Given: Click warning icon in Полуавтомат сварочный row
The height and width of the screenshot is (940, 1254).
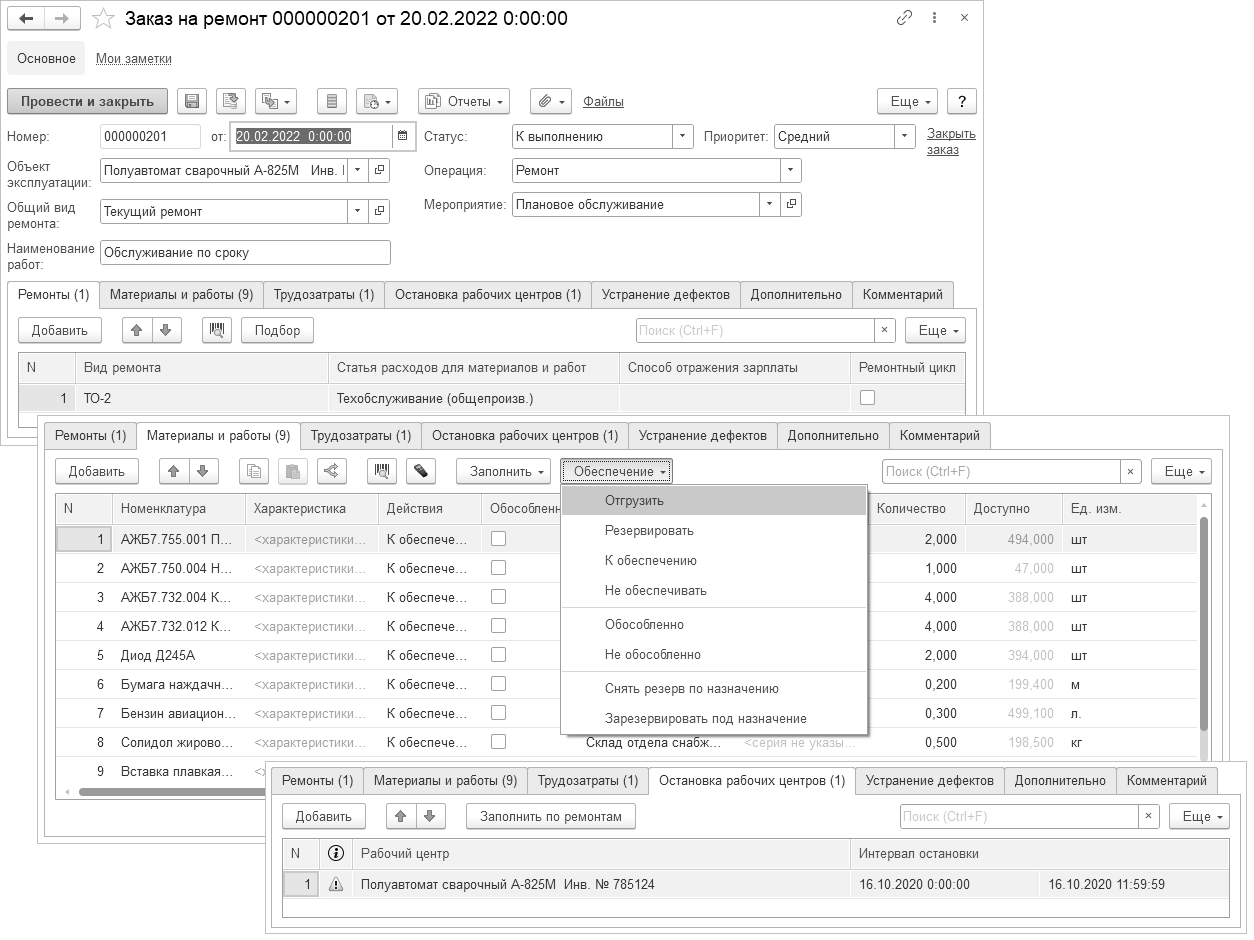Looking at the screenshot, I should (336, 884).
